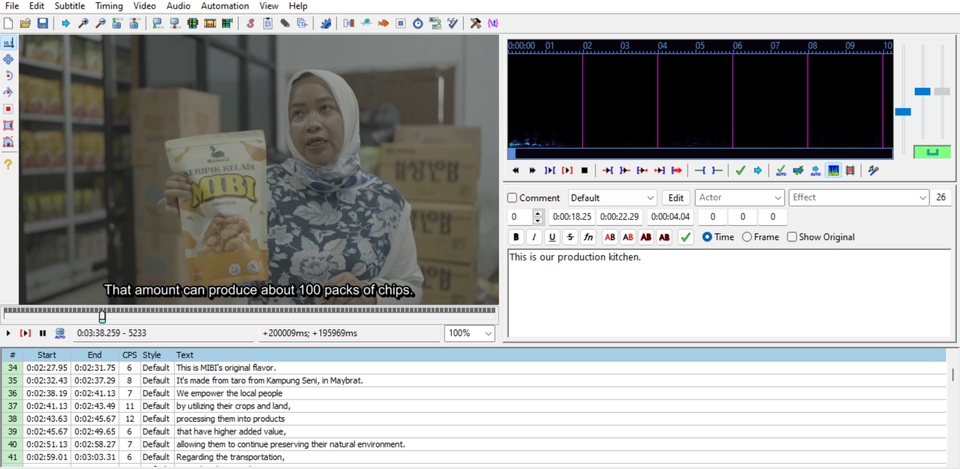The image size is (960, 469).
Task: Open the Styles Manager pink S icon
Action: click(x=250, y=23)
